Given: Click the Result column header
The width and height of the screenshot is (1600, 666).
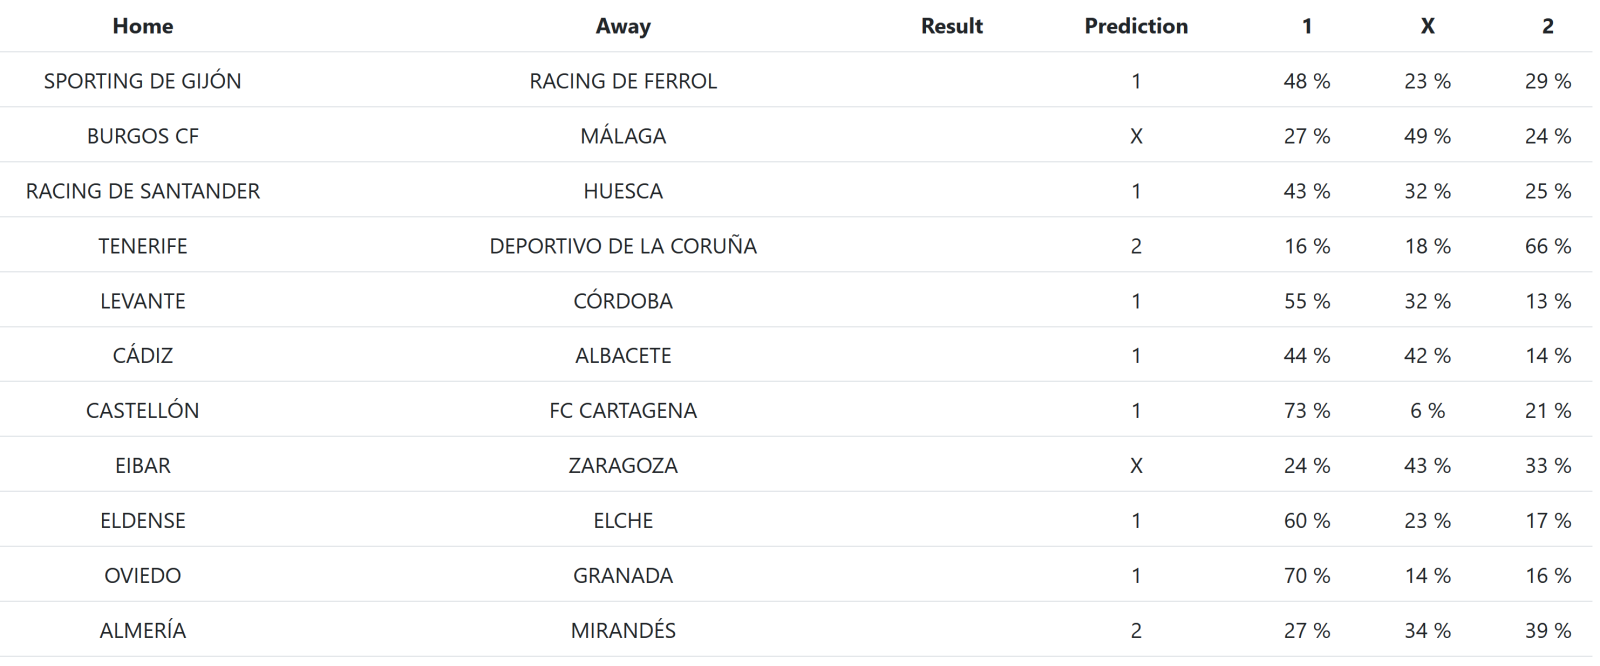Looking at the screenshot, I should 951,26.
